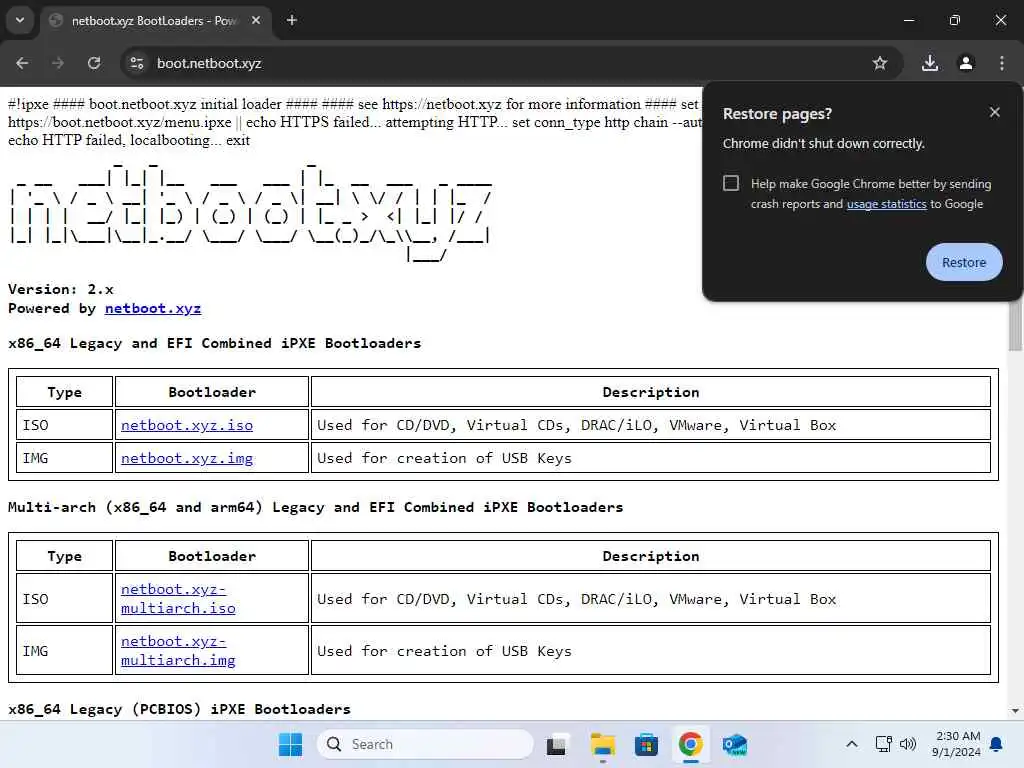Viewport: 1024px width, 768px height.
Task: Click the Chrome taskbar icon
Action: click(x=690, y=744)
